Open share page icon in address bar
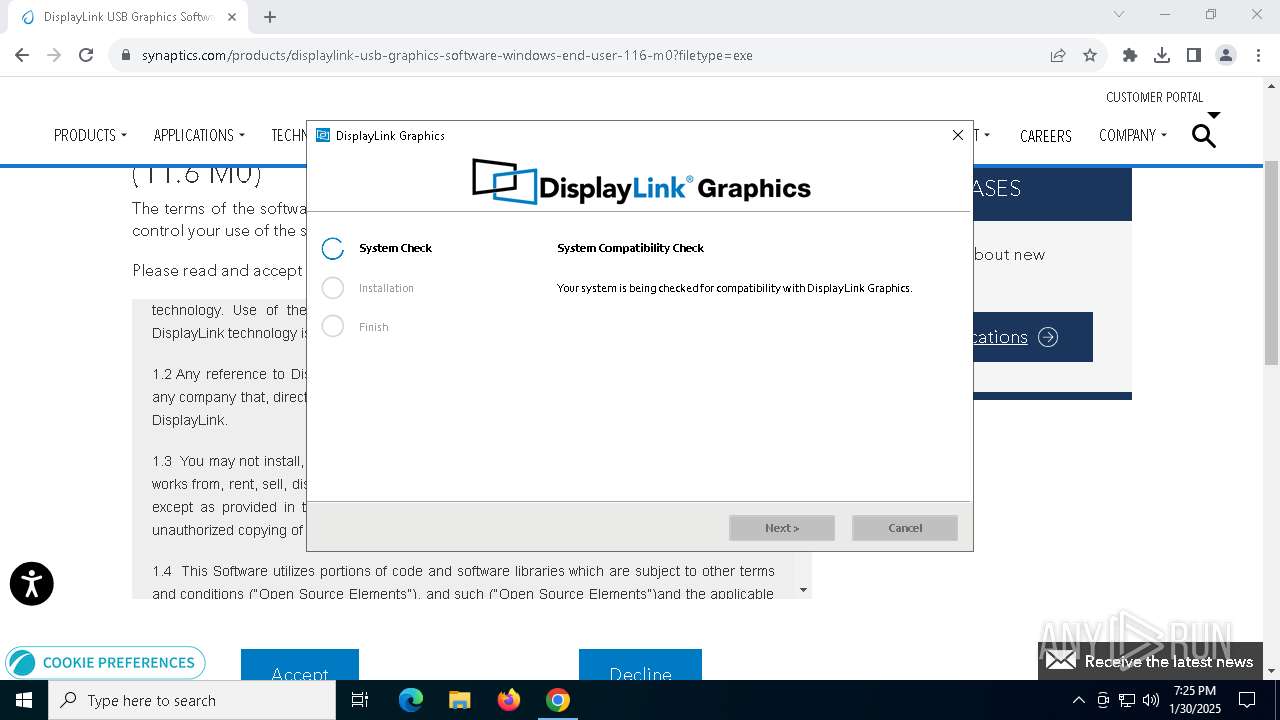The height and width of the screenshot is (720, 1280). point(1058,55)
